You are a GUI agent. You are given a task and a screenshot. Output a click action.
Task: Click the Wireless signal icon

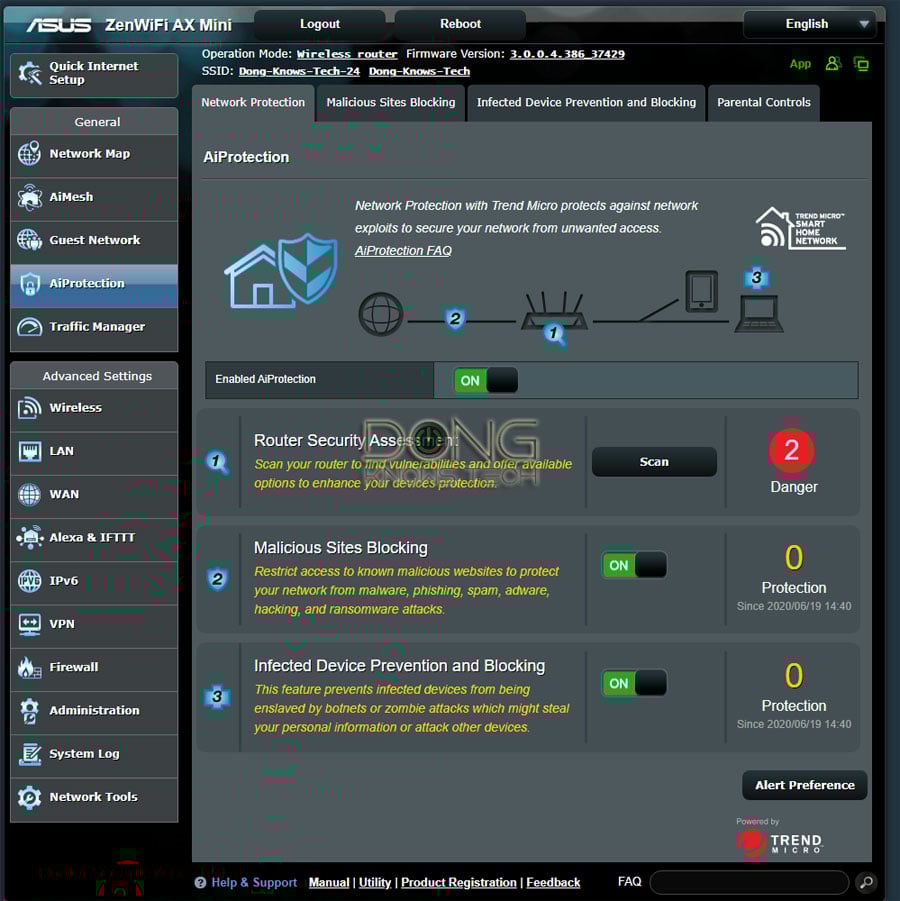pos(29,408)
